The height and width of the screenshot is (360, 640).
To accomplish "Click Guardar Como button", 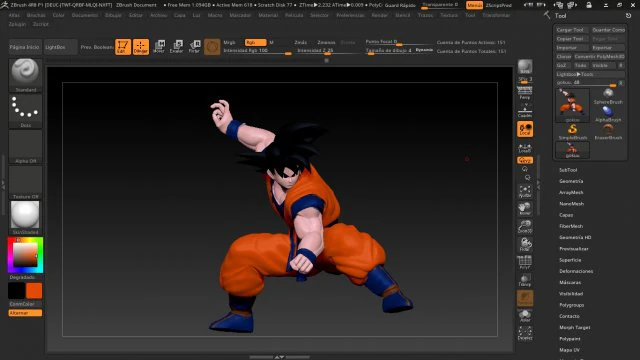I will click(x=608, y=30).
